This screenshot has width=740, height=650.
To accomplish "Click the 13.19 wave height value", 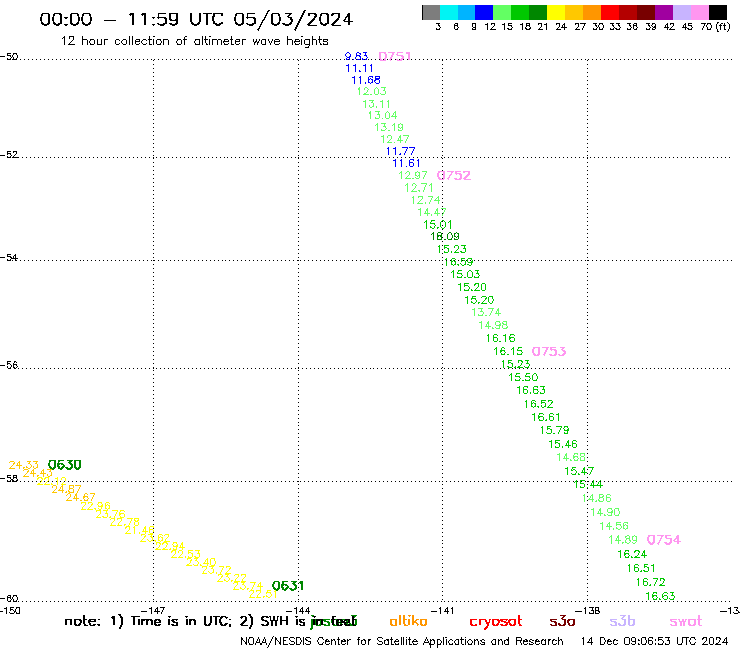I will coord(389,127).
